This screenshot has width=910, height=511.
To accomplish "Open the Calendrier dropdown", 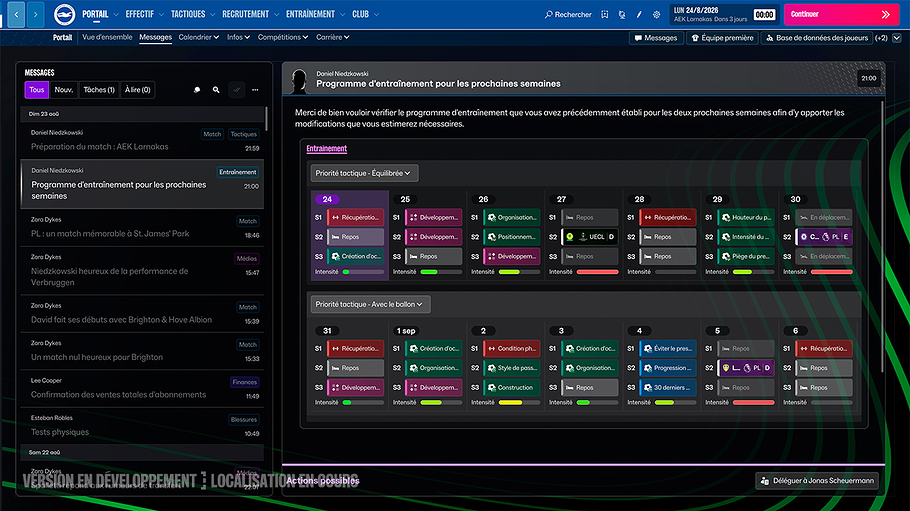I will [x=198, y=37].
